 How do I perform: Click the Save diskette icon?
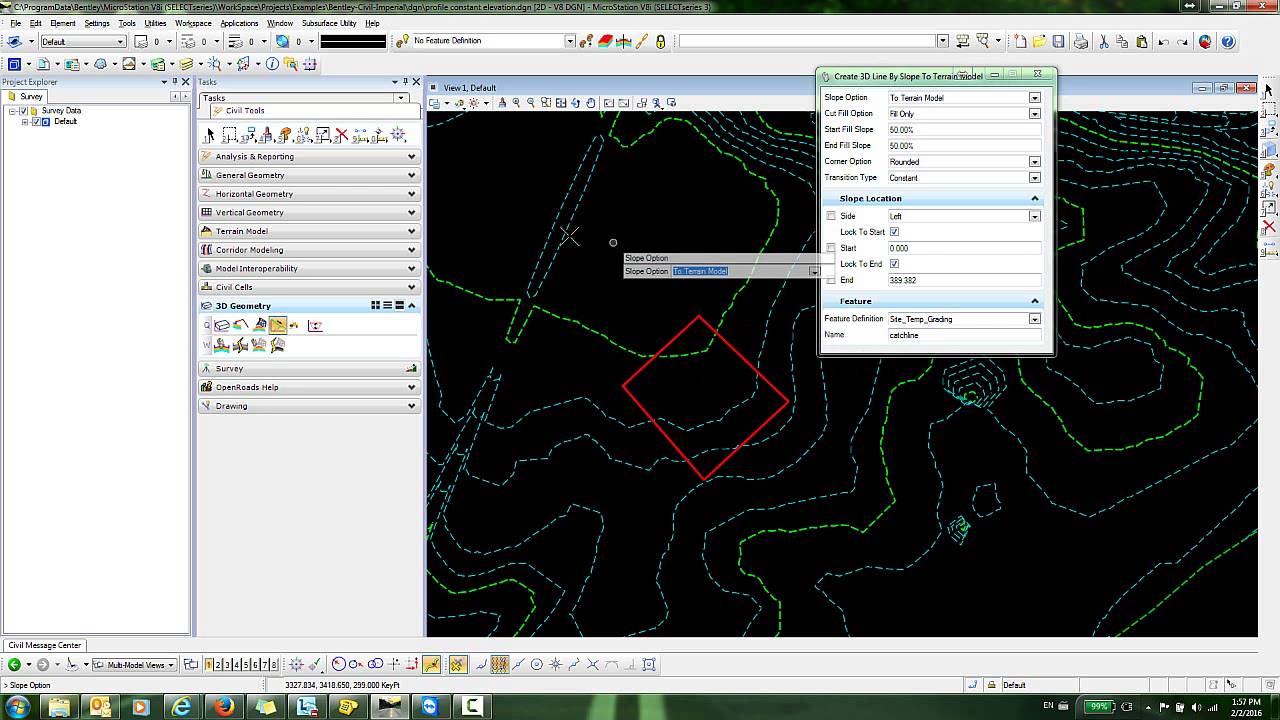(x=1058, y=41)
